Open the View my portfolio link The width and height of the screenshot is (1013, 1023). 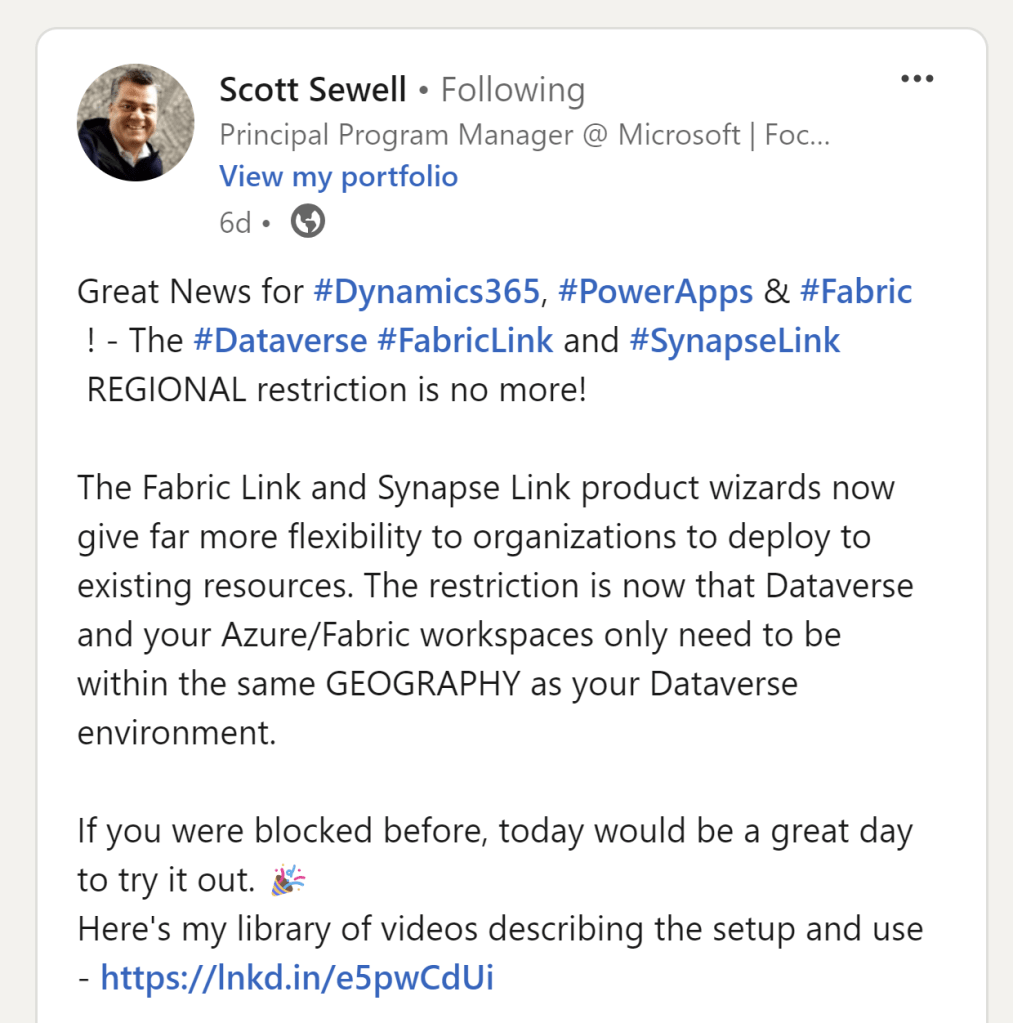[338, 177]
